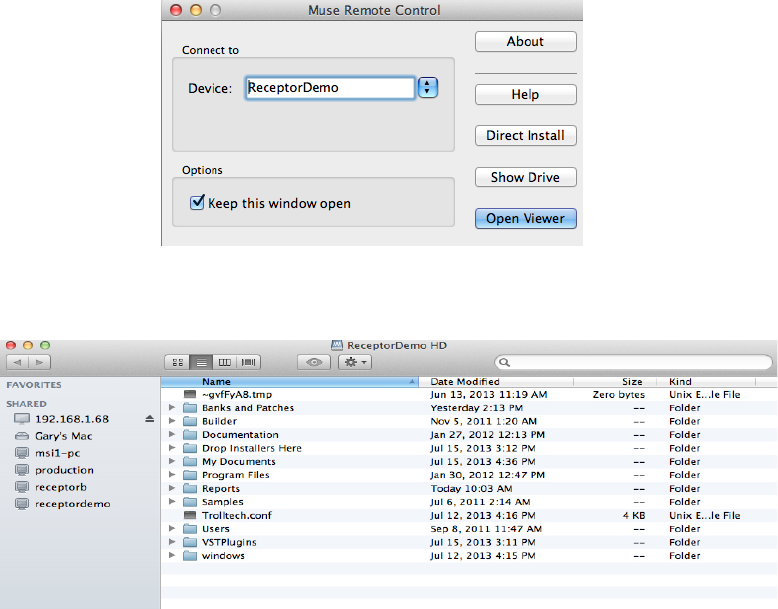The image size is (778, 609).
Task: Open Help in Muse Remote Control
Action: (x=525, y=94)
